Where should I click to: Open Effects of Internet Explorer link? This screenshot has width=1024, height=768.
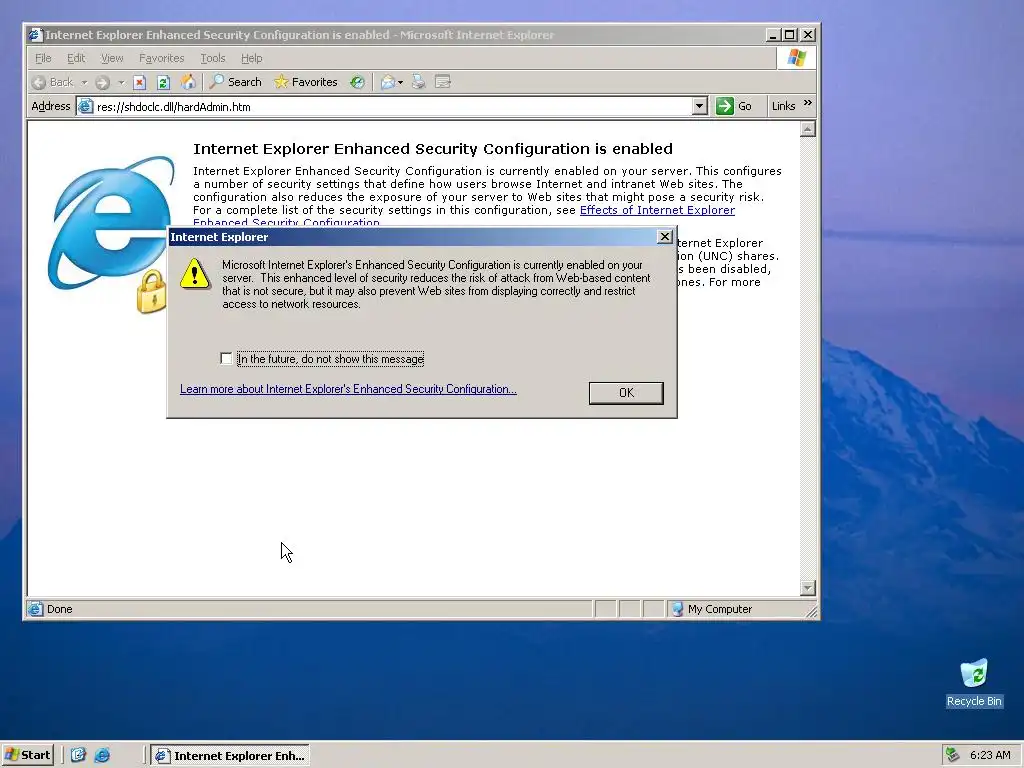(657, 210)
